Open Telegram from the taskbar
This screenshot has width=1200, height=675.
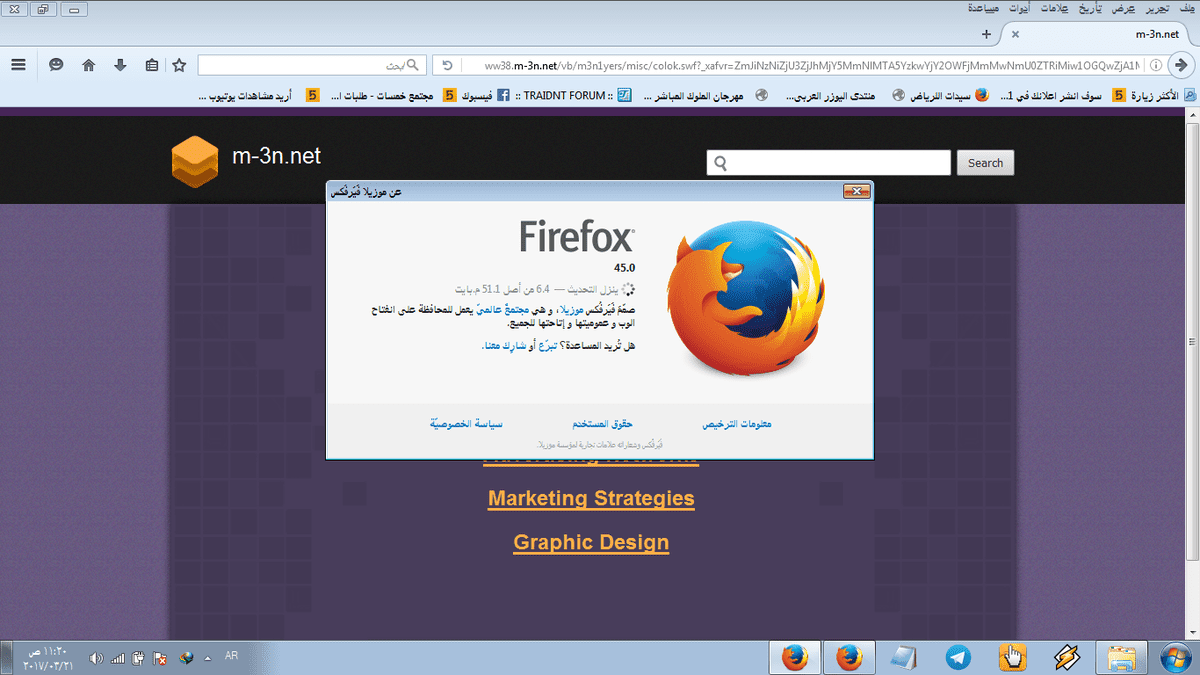point(958,657)
